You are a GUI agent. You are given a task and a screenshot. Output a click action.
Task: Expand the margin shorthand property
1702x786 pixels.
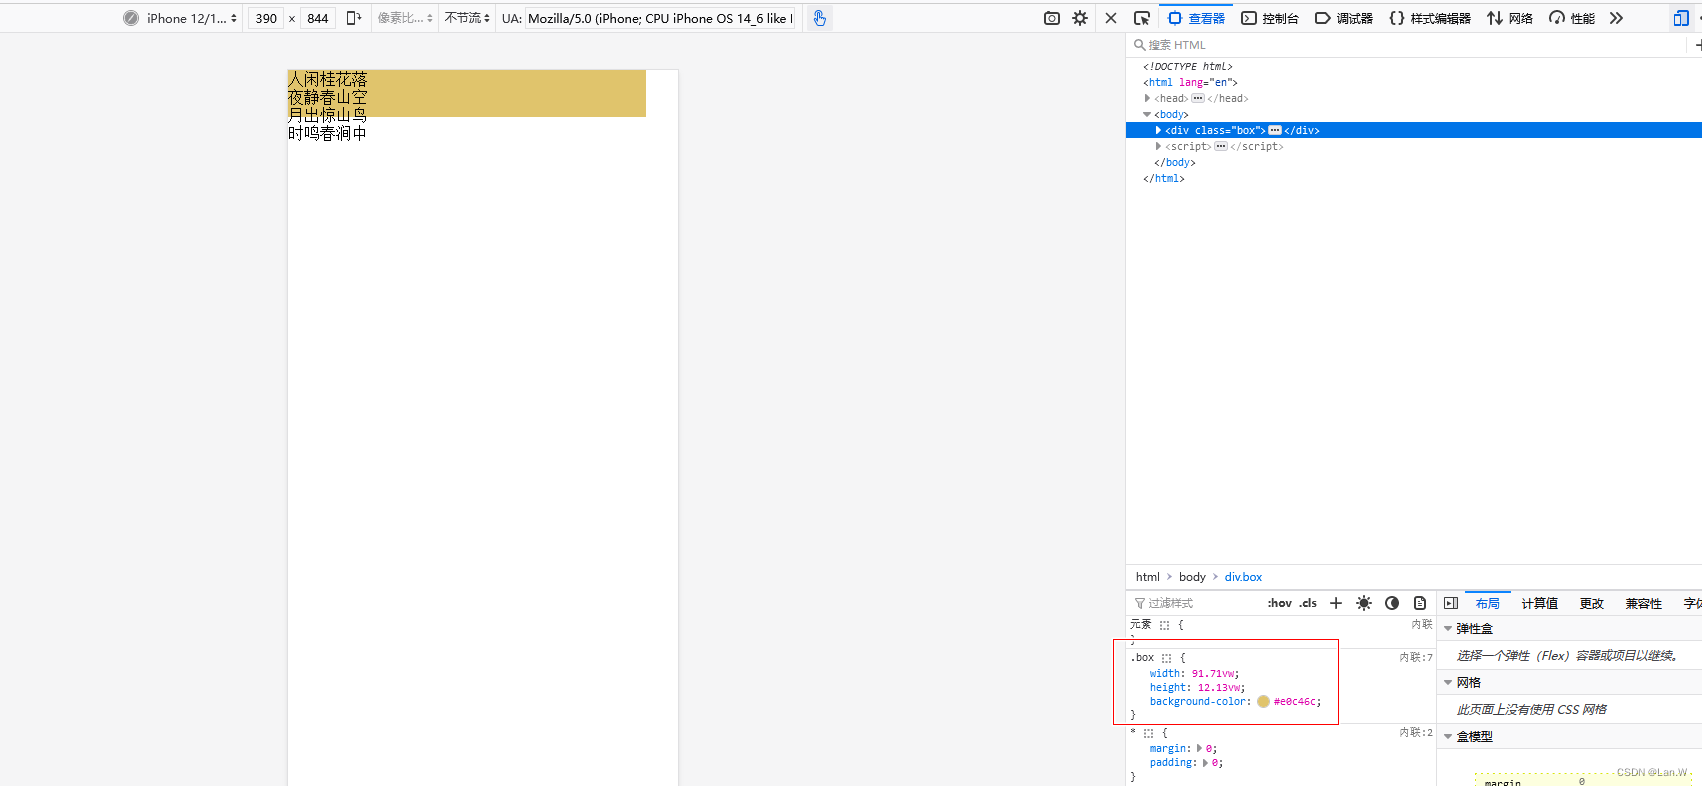[1199, 748]
